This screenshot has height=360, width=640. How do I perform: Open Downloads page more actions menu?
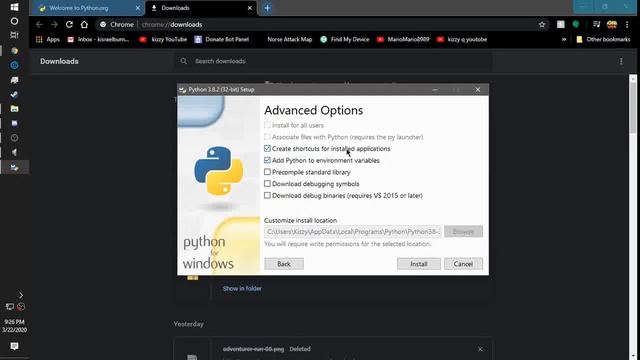coord(621,61)
